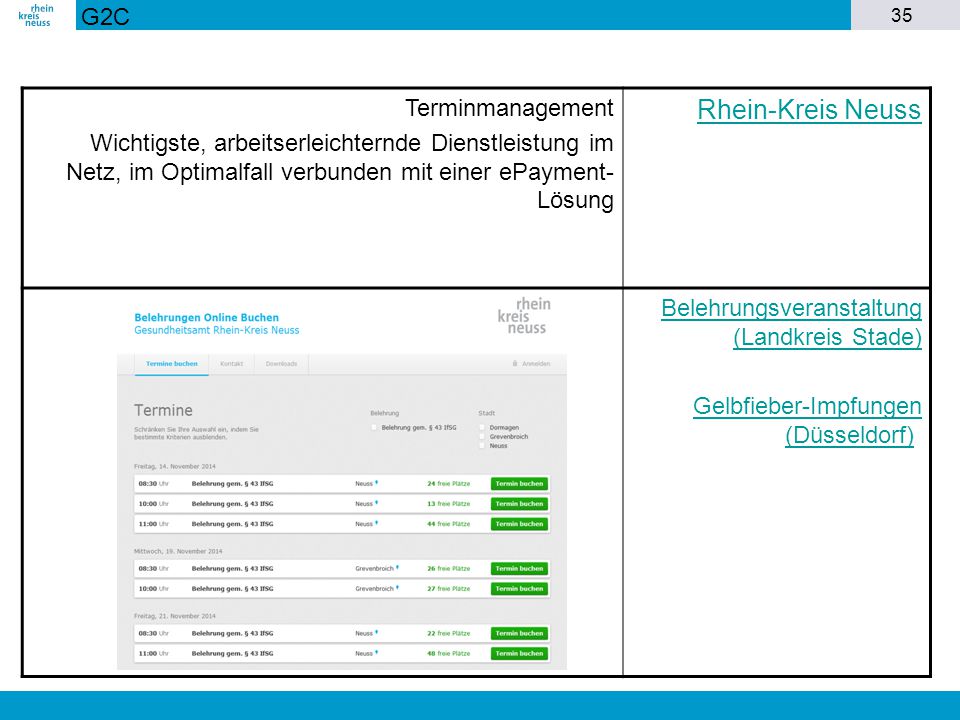Click the Gesundheitsamt Rhein-Kreis Neuss subtitle
Viewport: 960px width, 720px height.
coord(217,330)
